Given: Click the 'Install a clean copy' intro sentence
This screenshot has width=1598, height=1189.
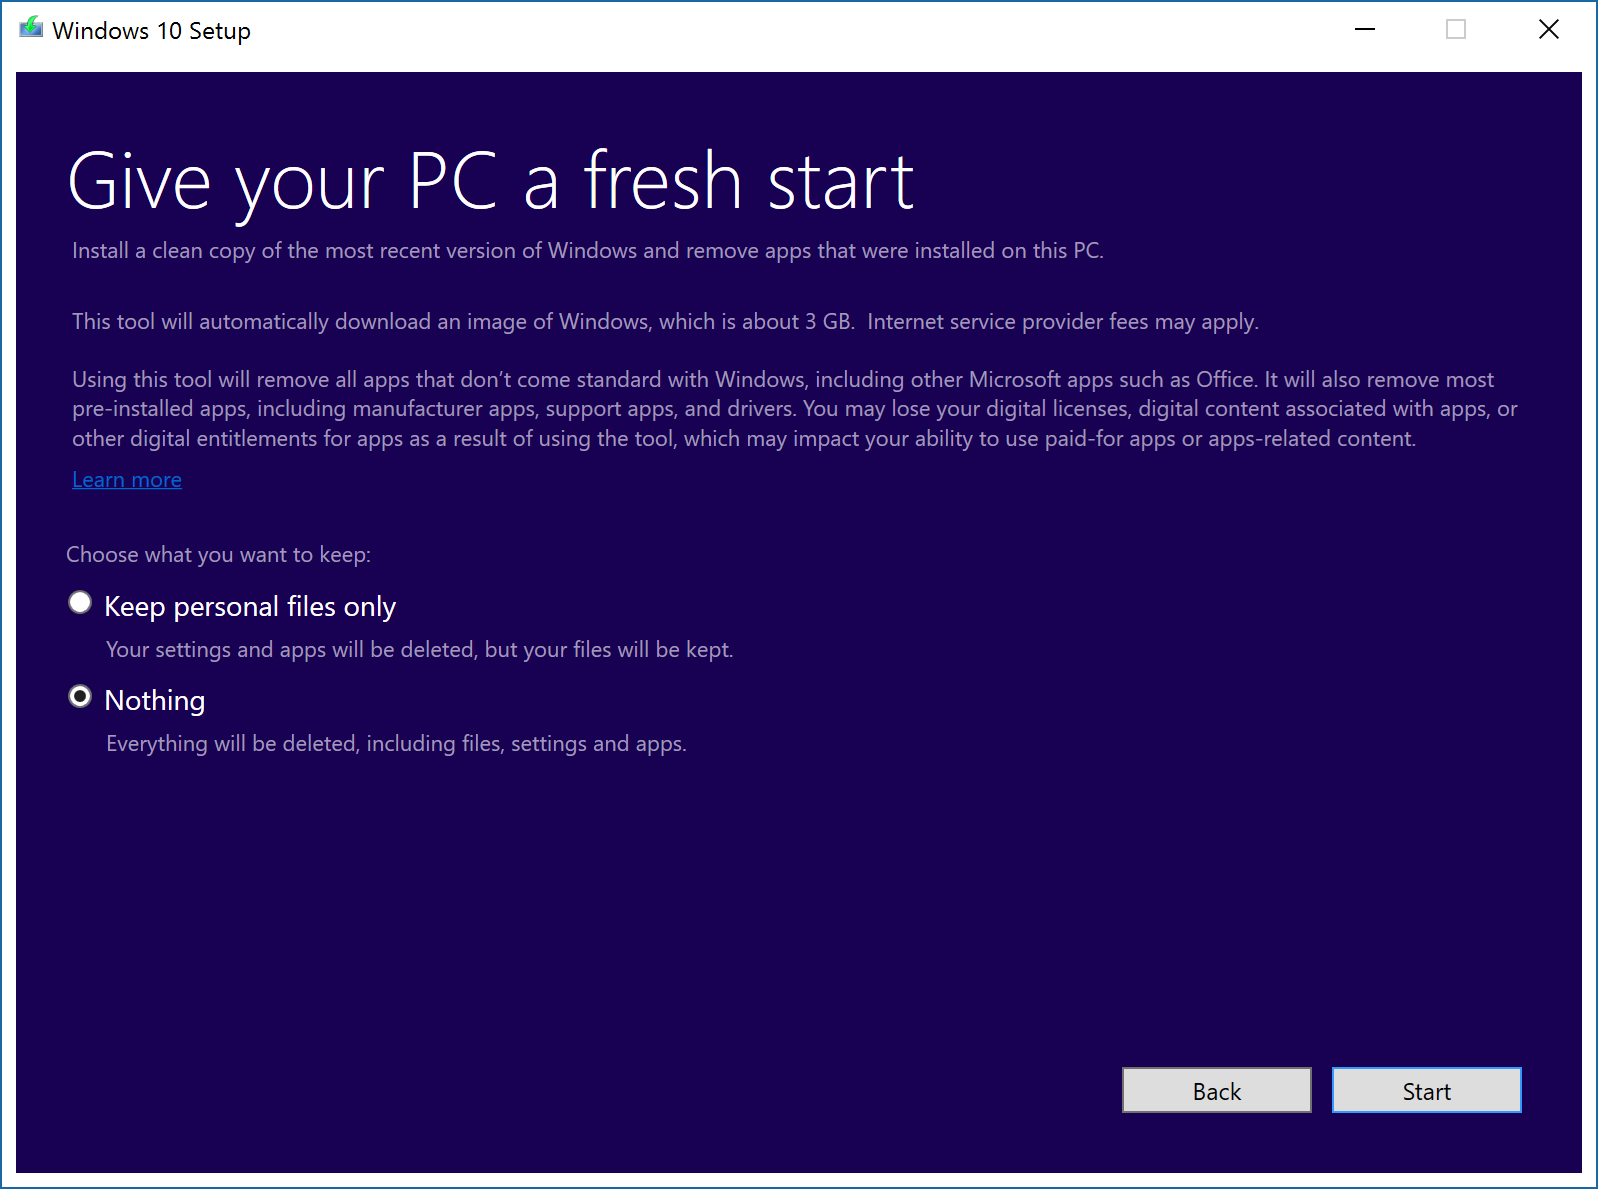Looking at the screenshot, I should pyautogui.click(x=587, y=251).
